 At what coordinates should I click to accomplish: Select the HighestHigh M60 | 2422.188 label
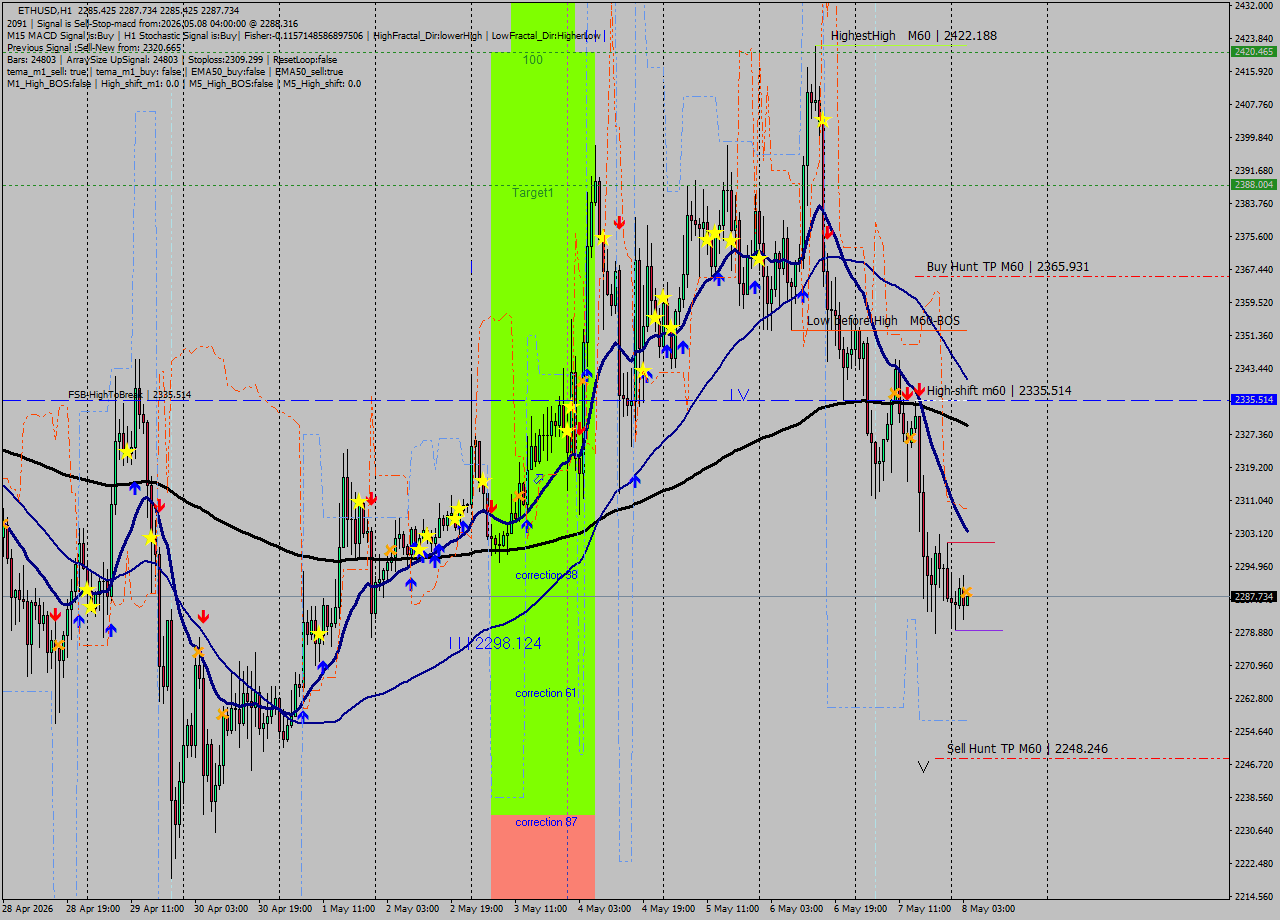[x=913, y=36]
